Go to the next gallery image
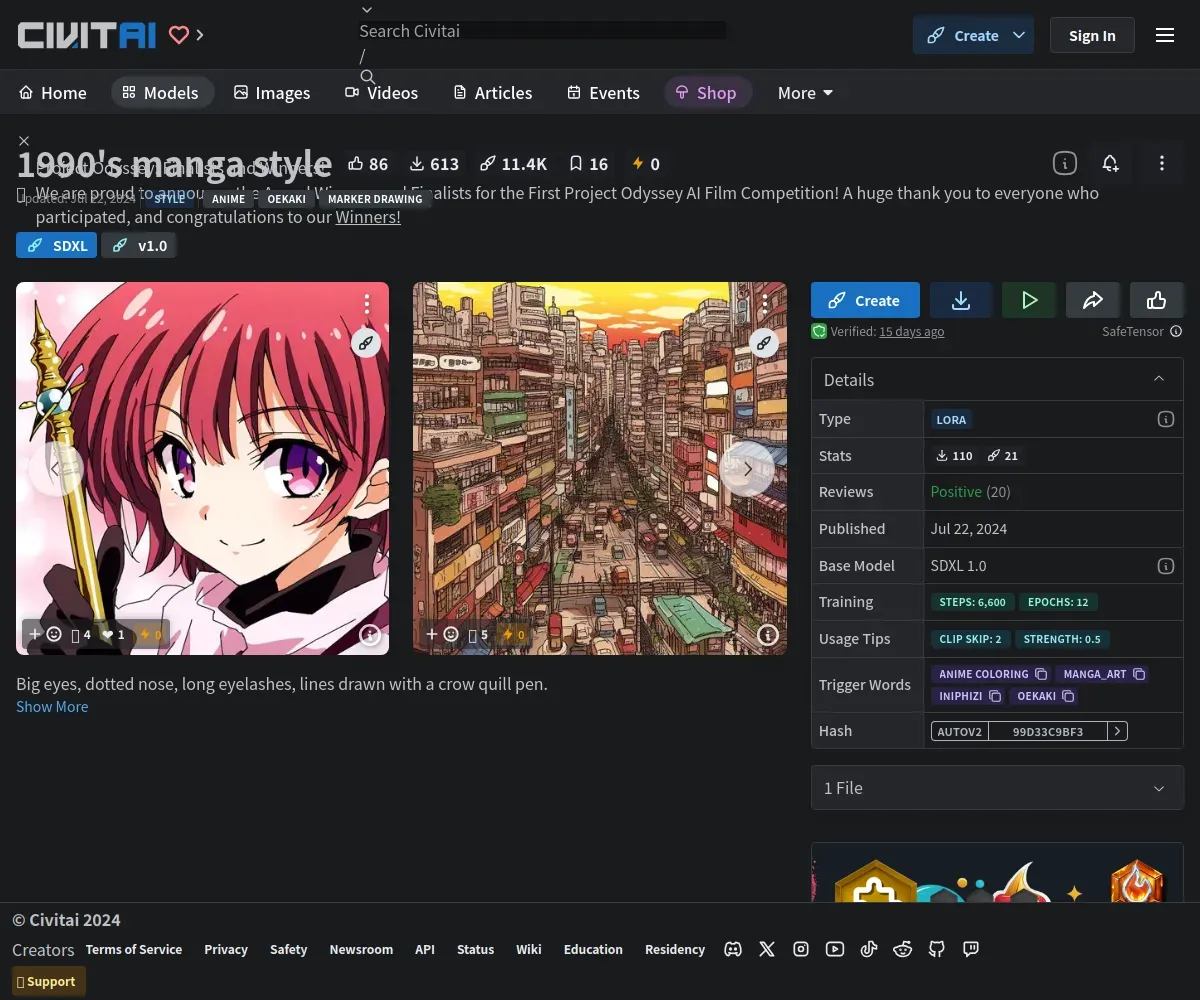 pyautogui.click(x=747, y=469)
